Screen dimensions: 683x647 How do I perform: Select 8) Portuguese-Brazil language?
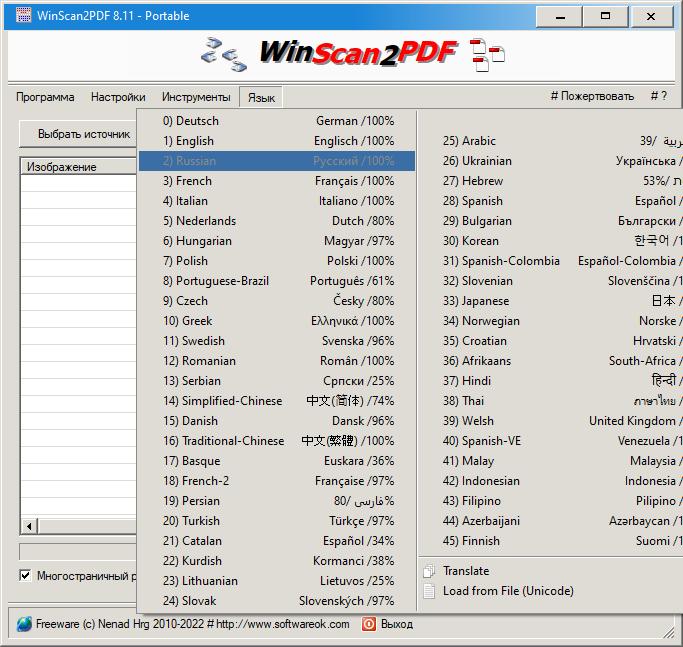277,281
